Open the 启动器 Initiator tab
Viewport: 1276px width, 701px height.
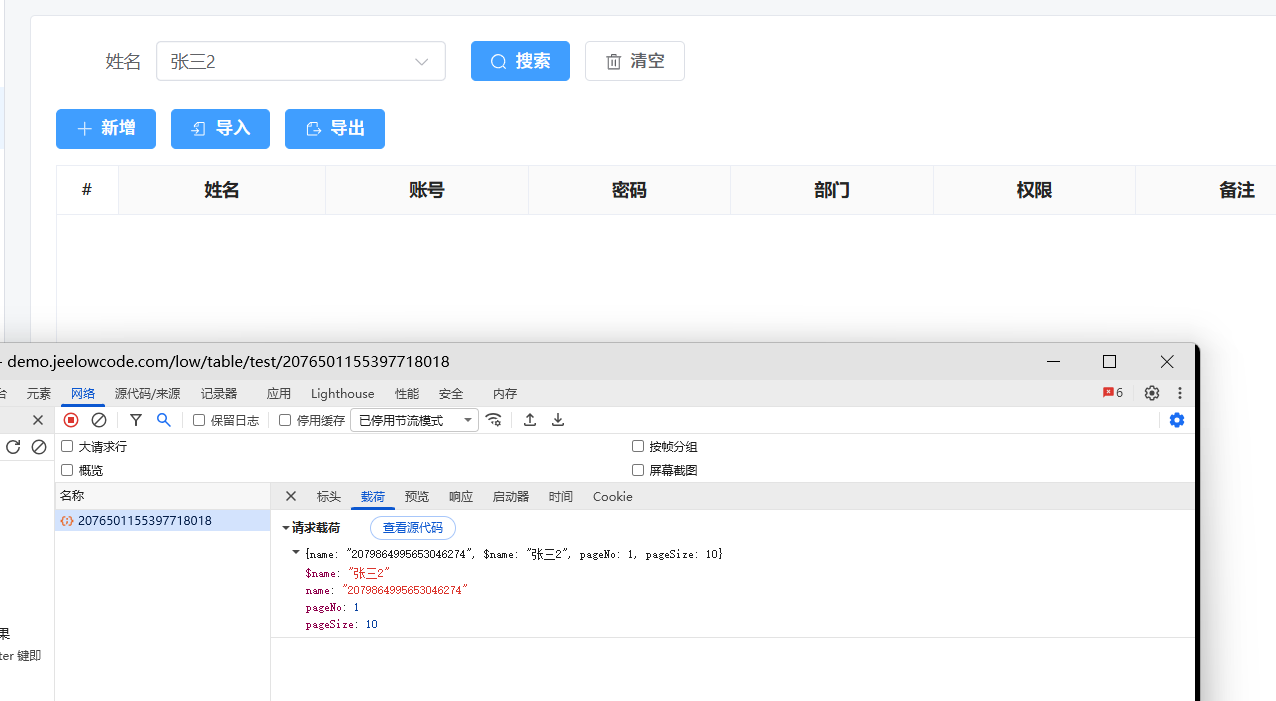tap(511, 496)
